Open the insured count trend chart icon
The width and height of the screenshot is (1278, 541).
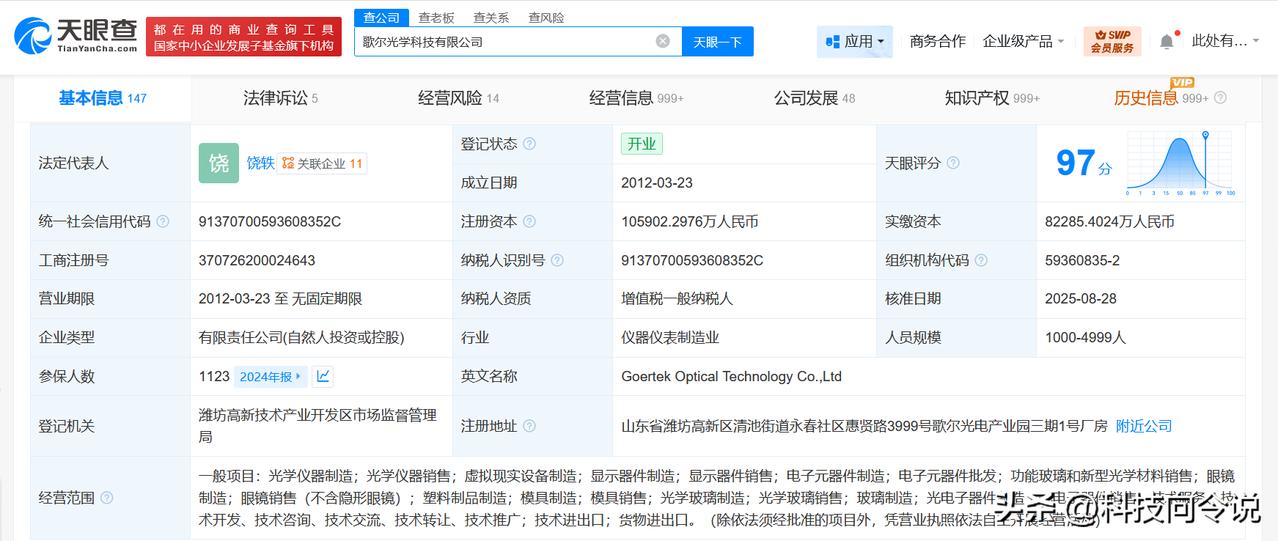coord(323,377)
